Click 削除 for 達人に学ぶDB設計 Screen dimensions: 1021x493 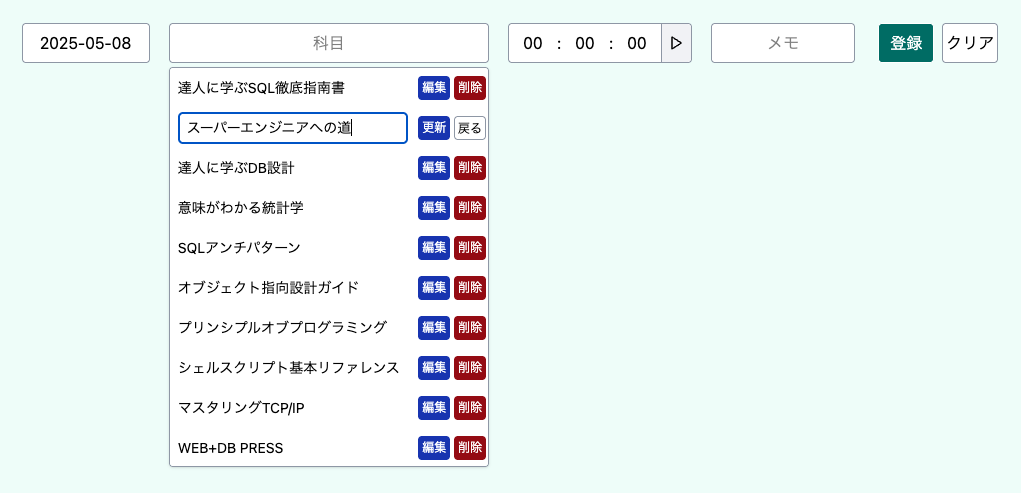pos(470,168)
